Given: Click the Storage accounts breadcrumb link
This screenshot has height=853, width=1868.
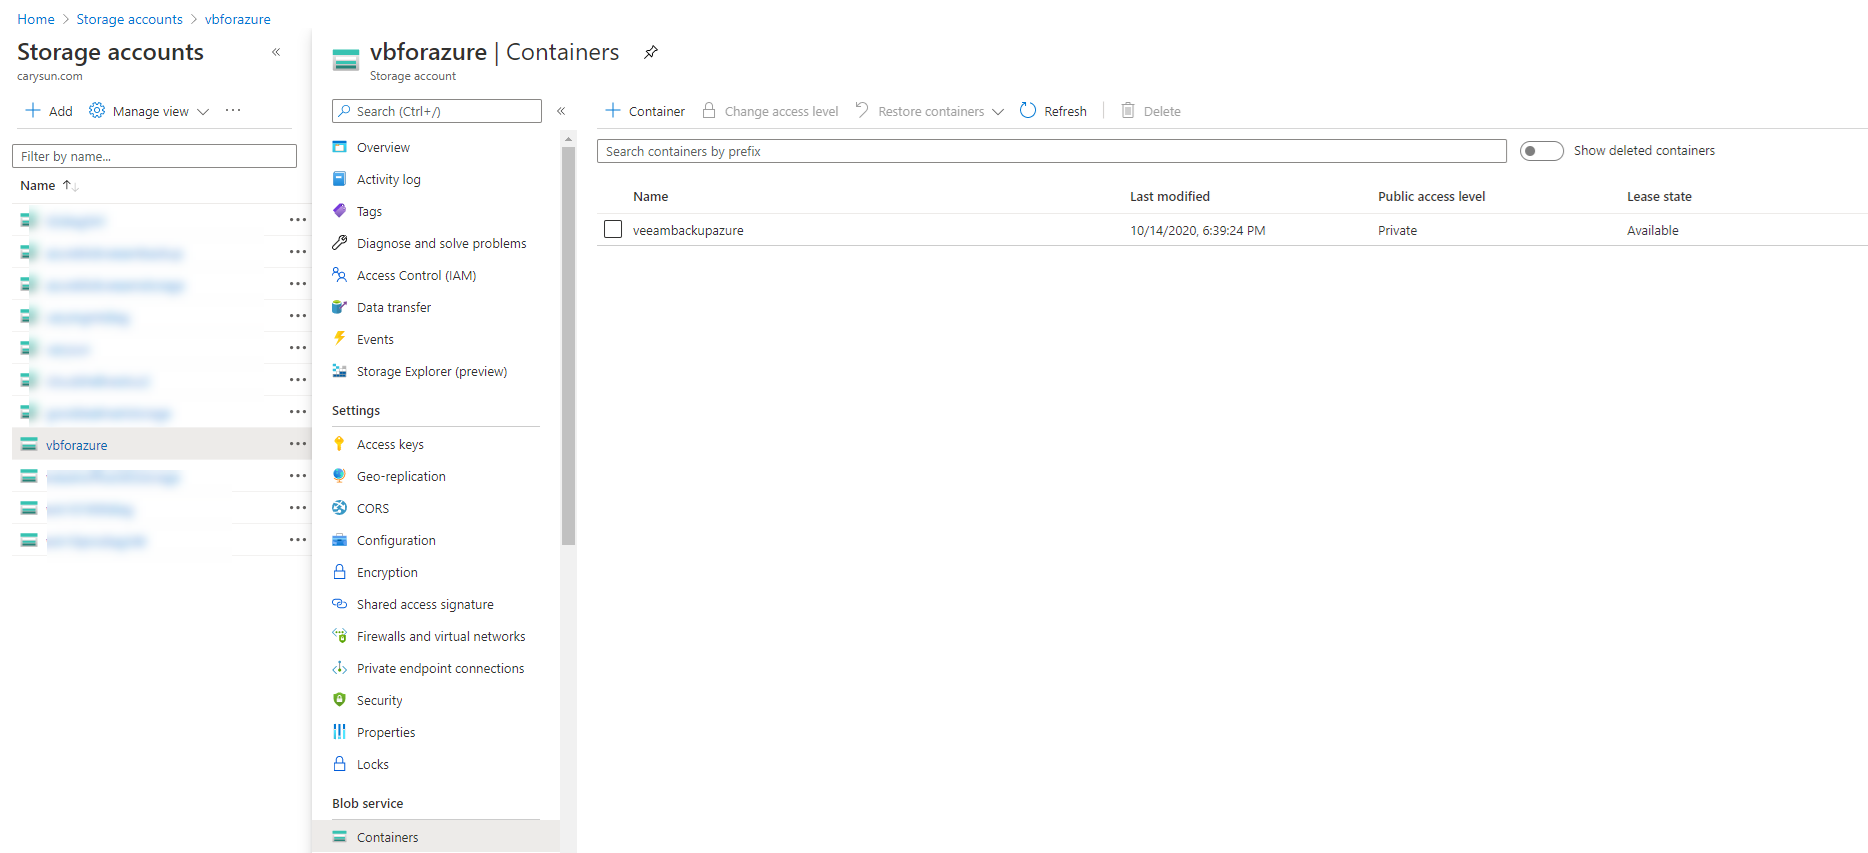Looking at the screenshot, I should [130, 19].
